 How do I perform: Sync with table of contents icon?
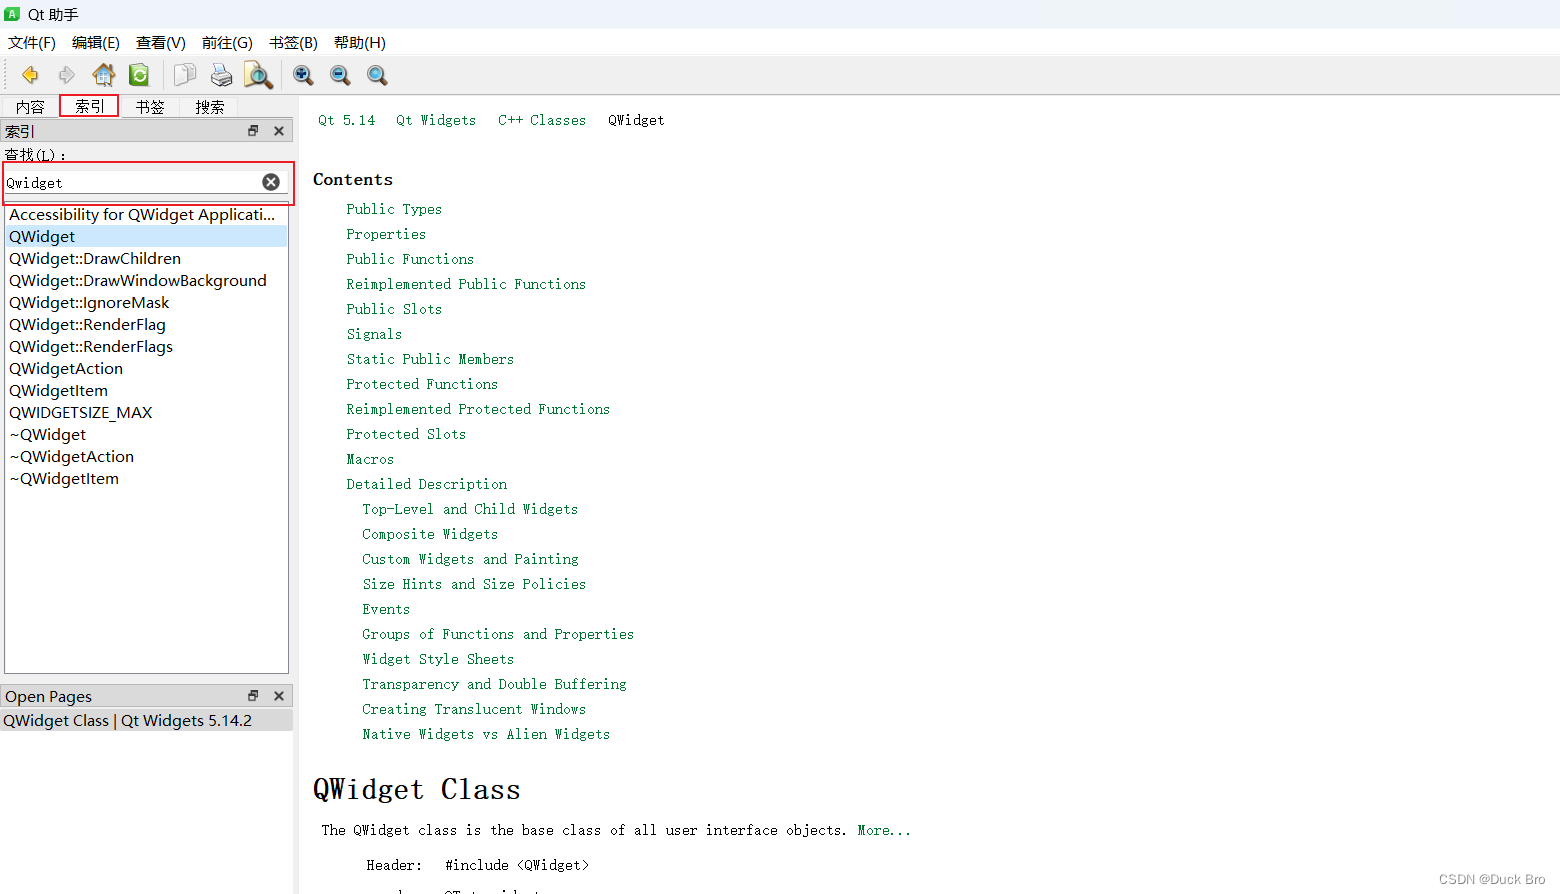click(139, 75)
